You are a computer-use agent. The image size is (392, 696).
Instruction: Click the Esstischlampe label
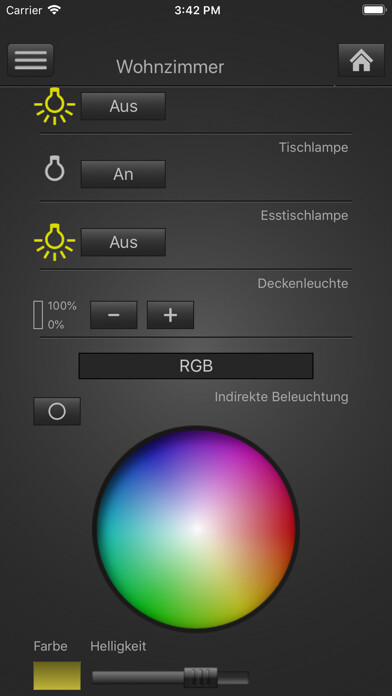[305, 216]
